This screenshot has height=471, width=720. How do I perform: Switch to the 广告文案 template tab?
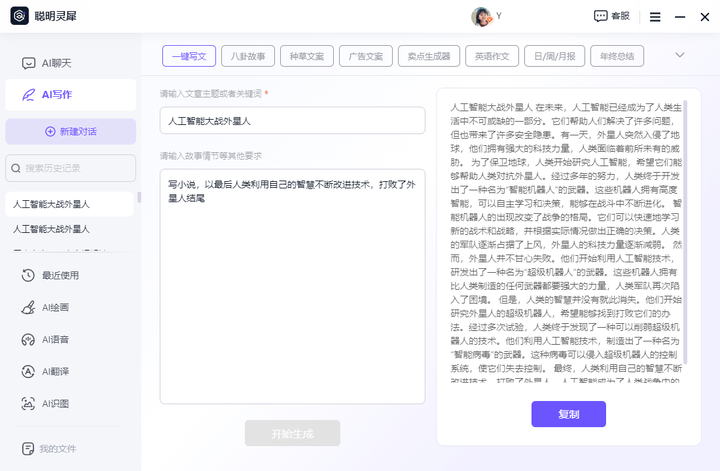click(365, 56)
